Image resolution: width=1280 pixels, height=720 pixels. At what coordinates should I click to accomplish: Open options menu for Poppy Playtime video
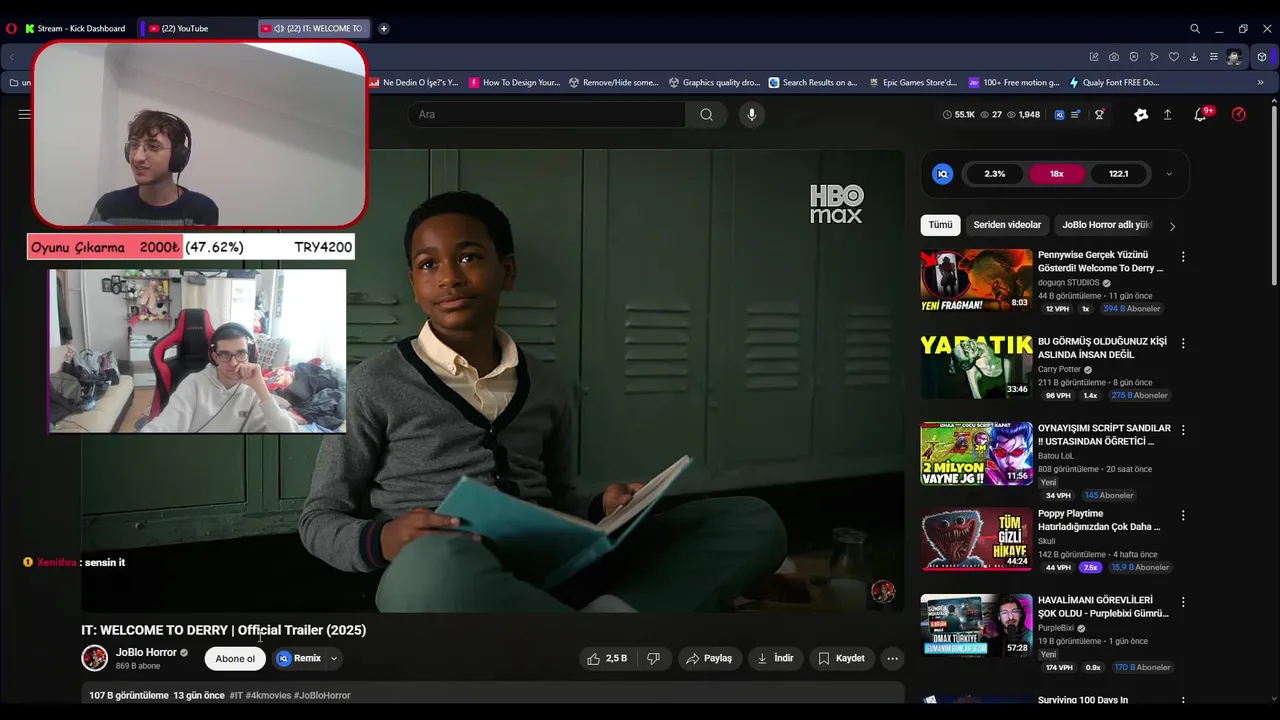coord(1183,516)
